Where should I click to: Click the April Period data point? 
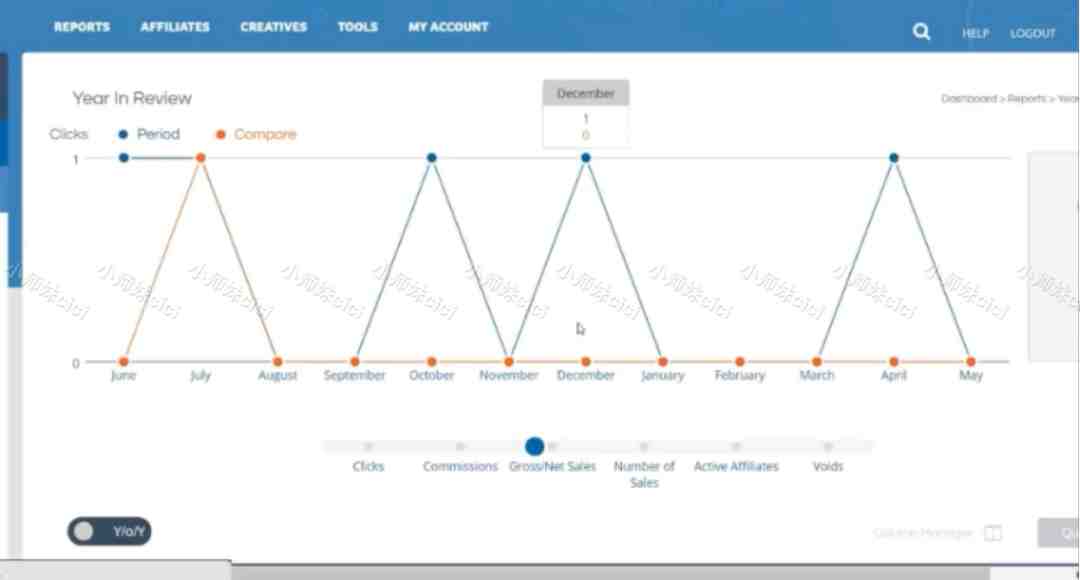893,158
